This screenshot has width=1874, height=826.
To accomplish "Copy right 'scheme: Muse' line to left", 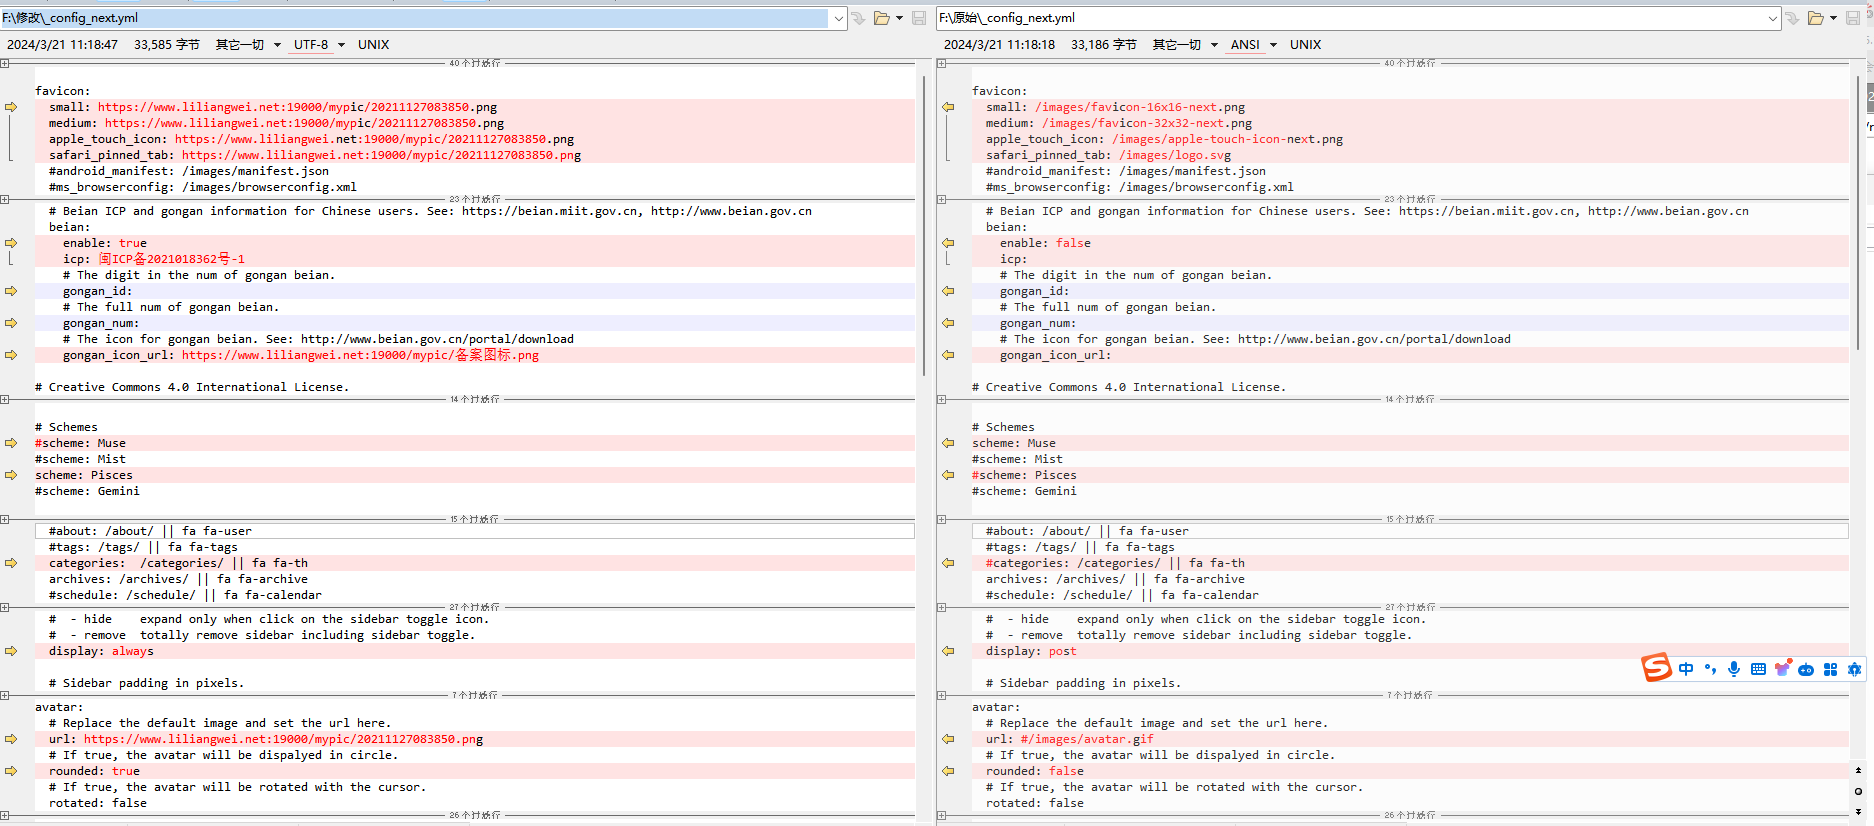I will (x=948, y=443).
